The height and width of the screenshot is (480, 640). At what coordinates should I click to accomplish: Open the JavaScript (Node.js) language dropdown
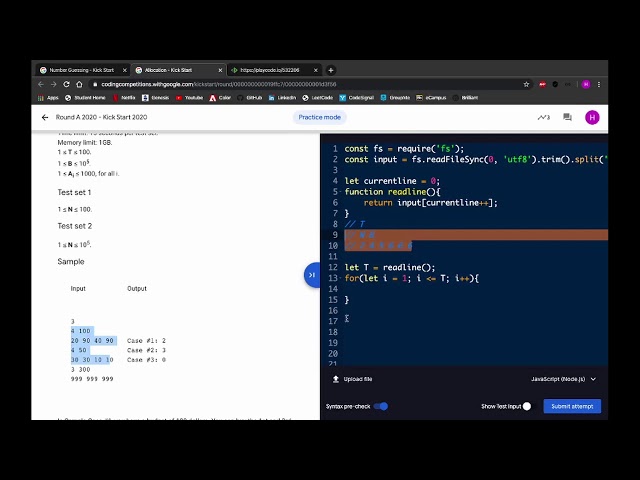pos(563,379)
